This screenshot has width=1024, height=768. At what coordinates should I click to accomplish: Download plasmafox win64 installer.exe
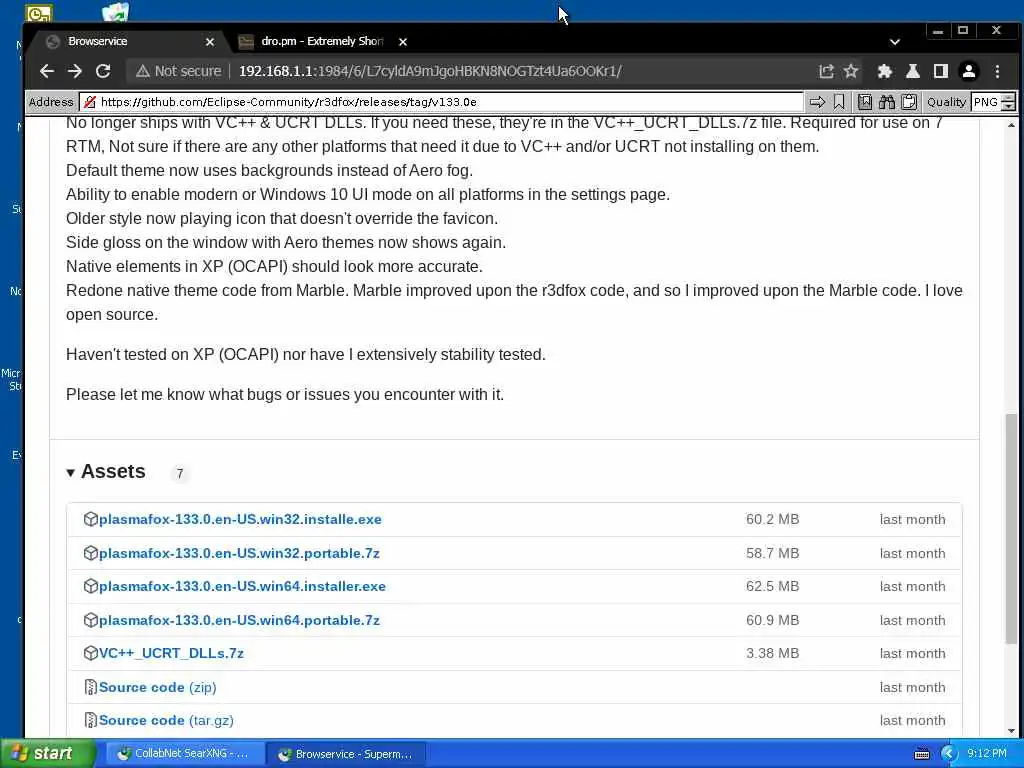coord(242,586)
